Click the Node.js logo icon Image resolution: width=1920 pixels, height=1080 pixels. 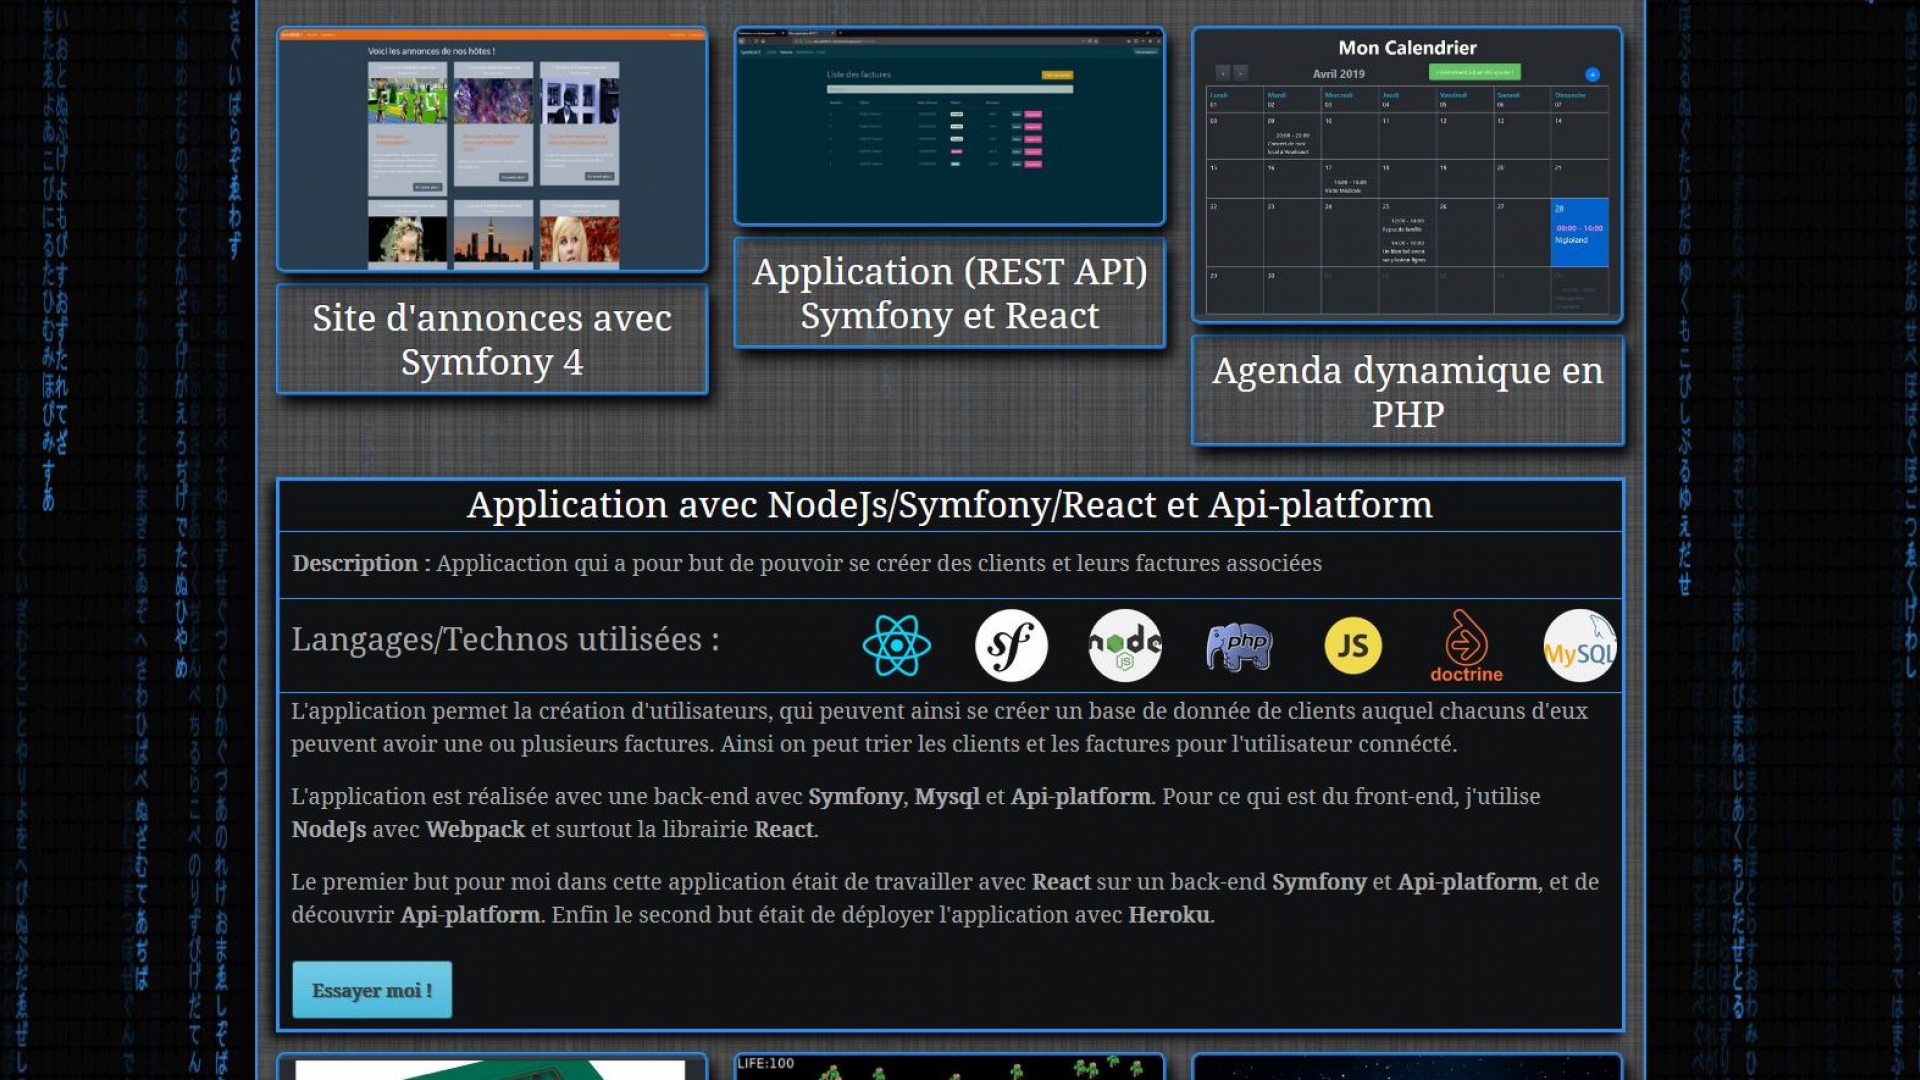coord(1125,646)
